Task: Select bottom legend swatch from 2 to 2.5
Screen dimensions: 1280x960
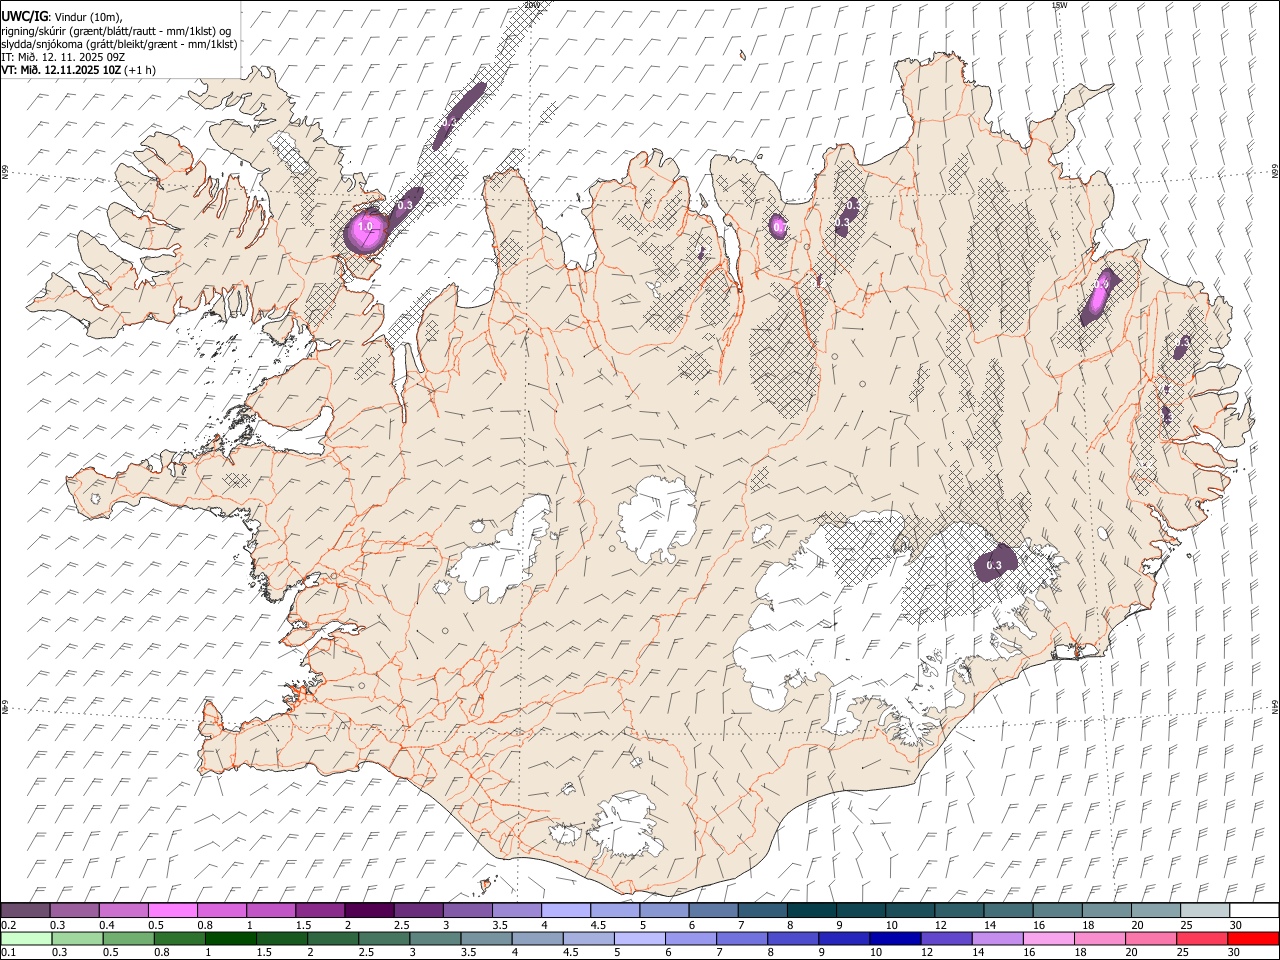Action: [333, 938]
